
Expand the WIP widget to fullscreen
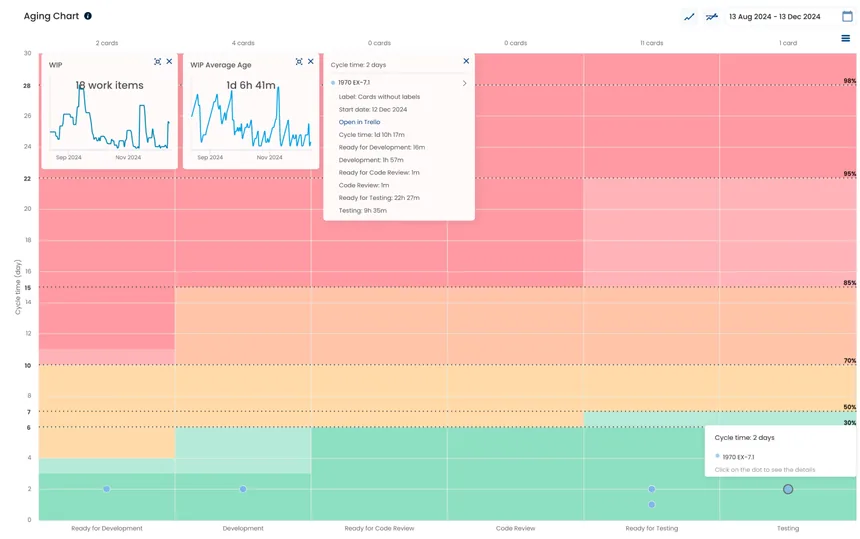157,61
